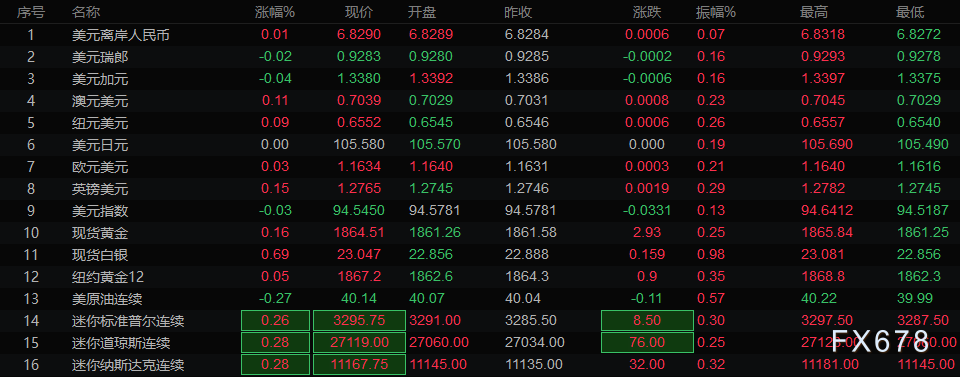960x377 pixels.
Task: Click gold change value 2.93
Action: 647,233
